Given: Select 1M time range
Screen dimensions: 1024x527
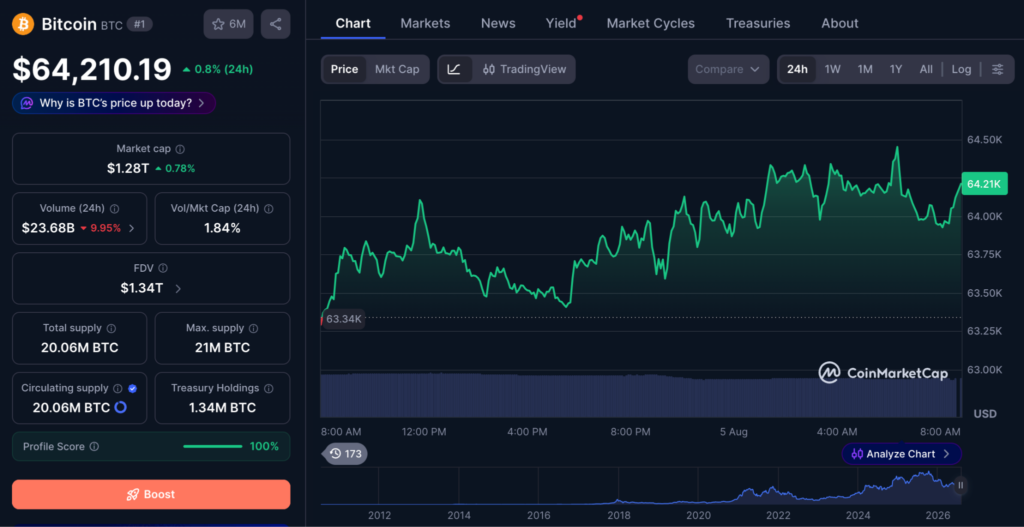Looking at the screenshot, I should pos(865,69).
